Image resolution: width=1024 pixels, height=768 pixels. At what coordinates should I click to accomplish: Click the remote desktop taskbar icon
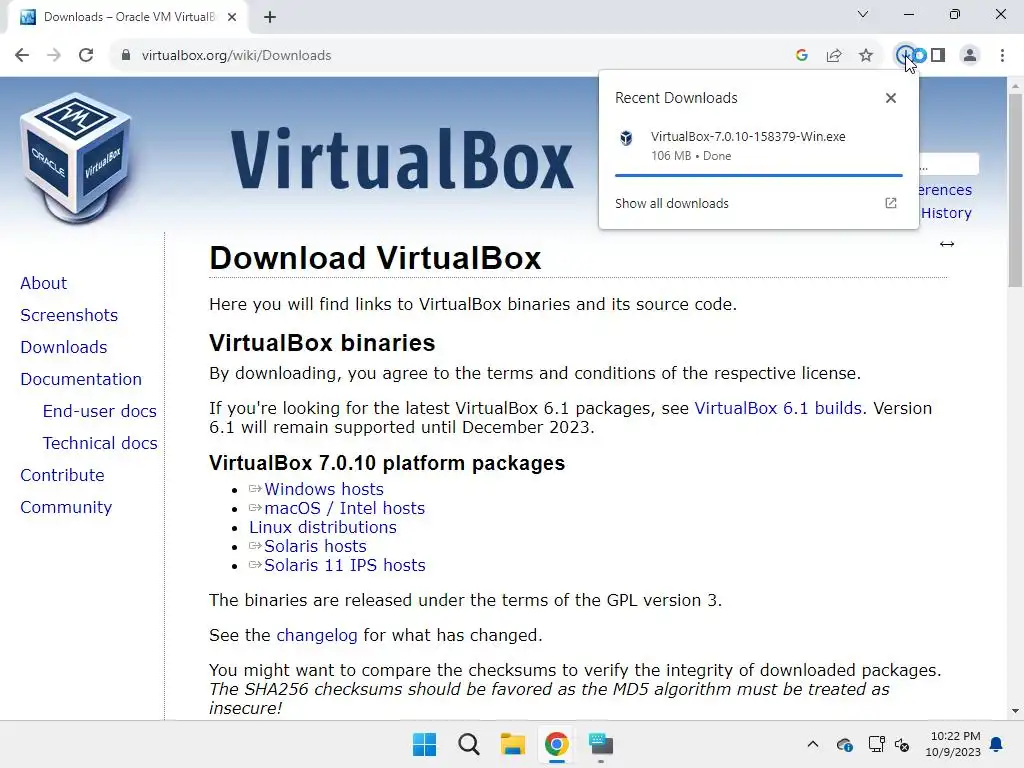point(601,744)
